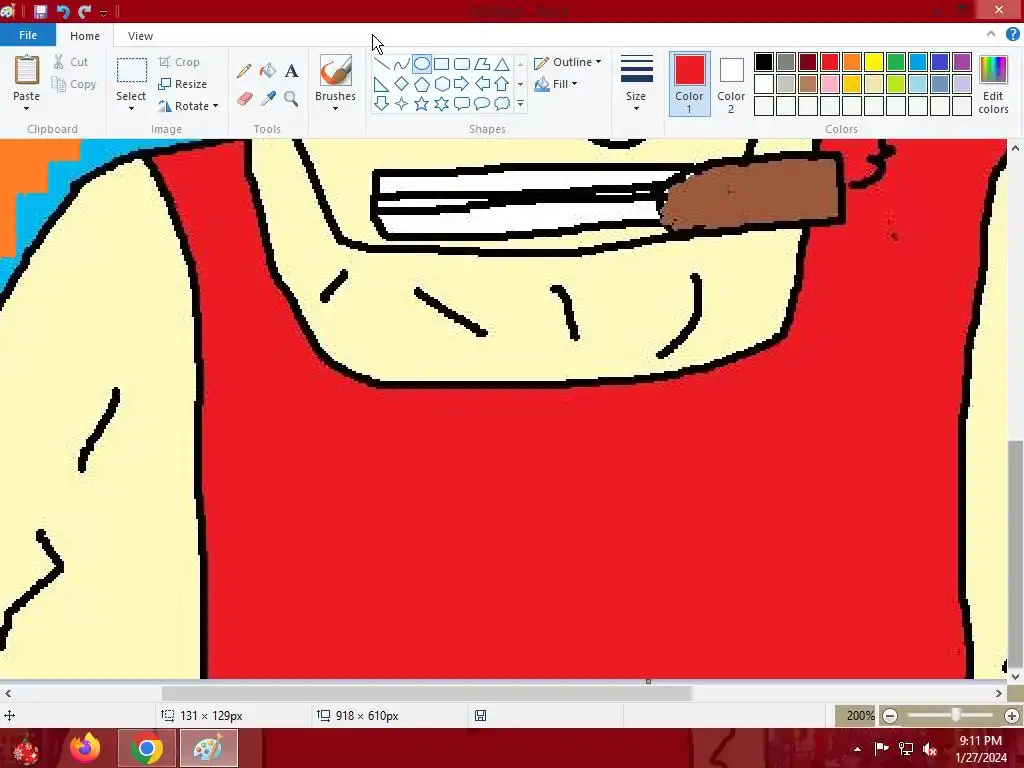Screen dimensions: 1024x768
Task: Choose the Triangle shape
Action: [502, 64]
